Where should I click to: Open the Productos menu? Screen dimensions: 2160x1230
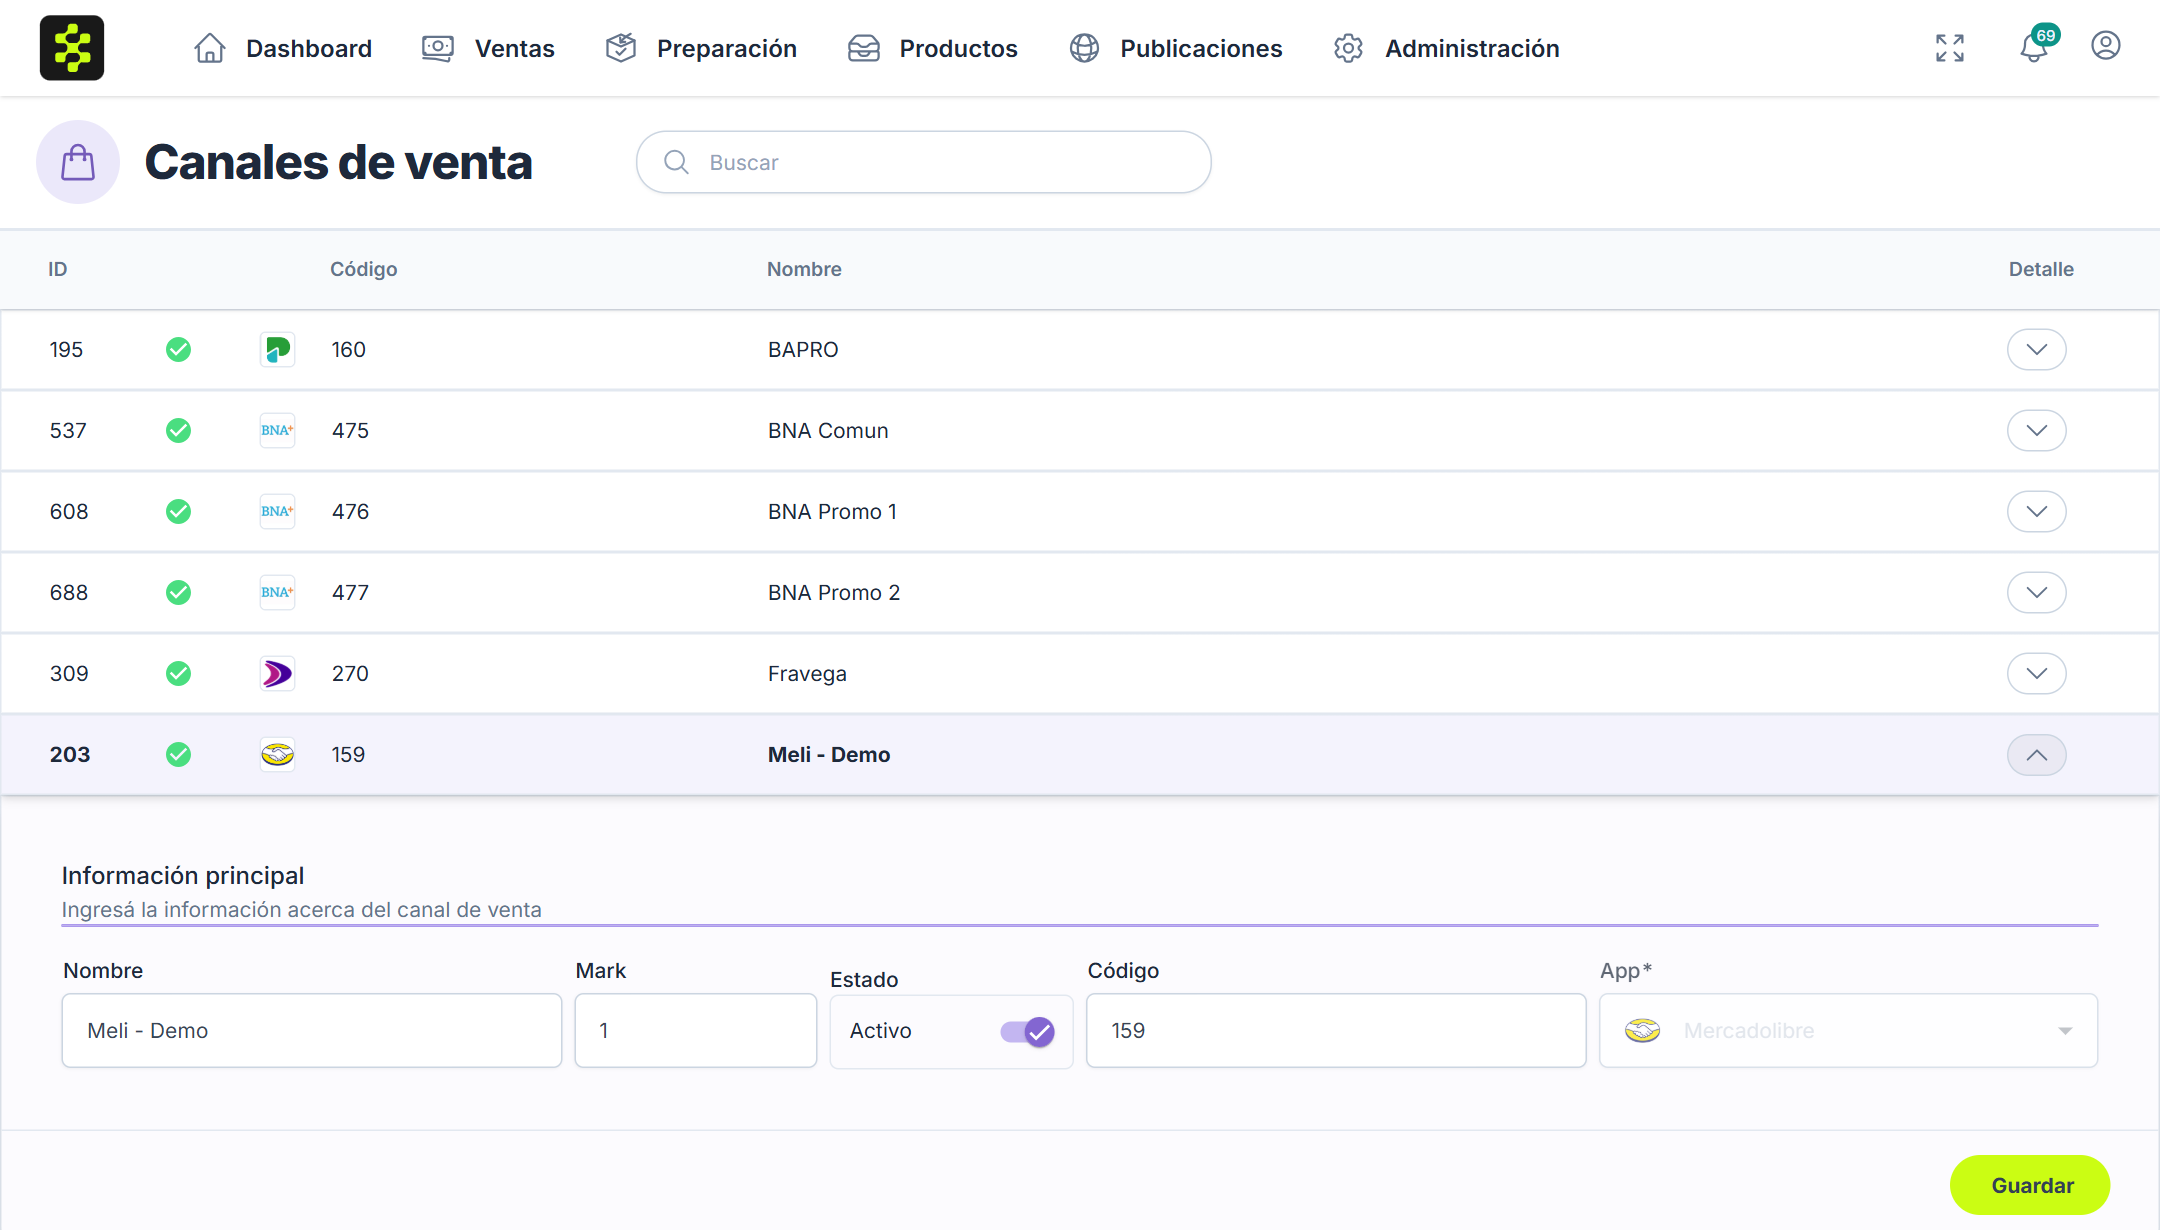932,48
